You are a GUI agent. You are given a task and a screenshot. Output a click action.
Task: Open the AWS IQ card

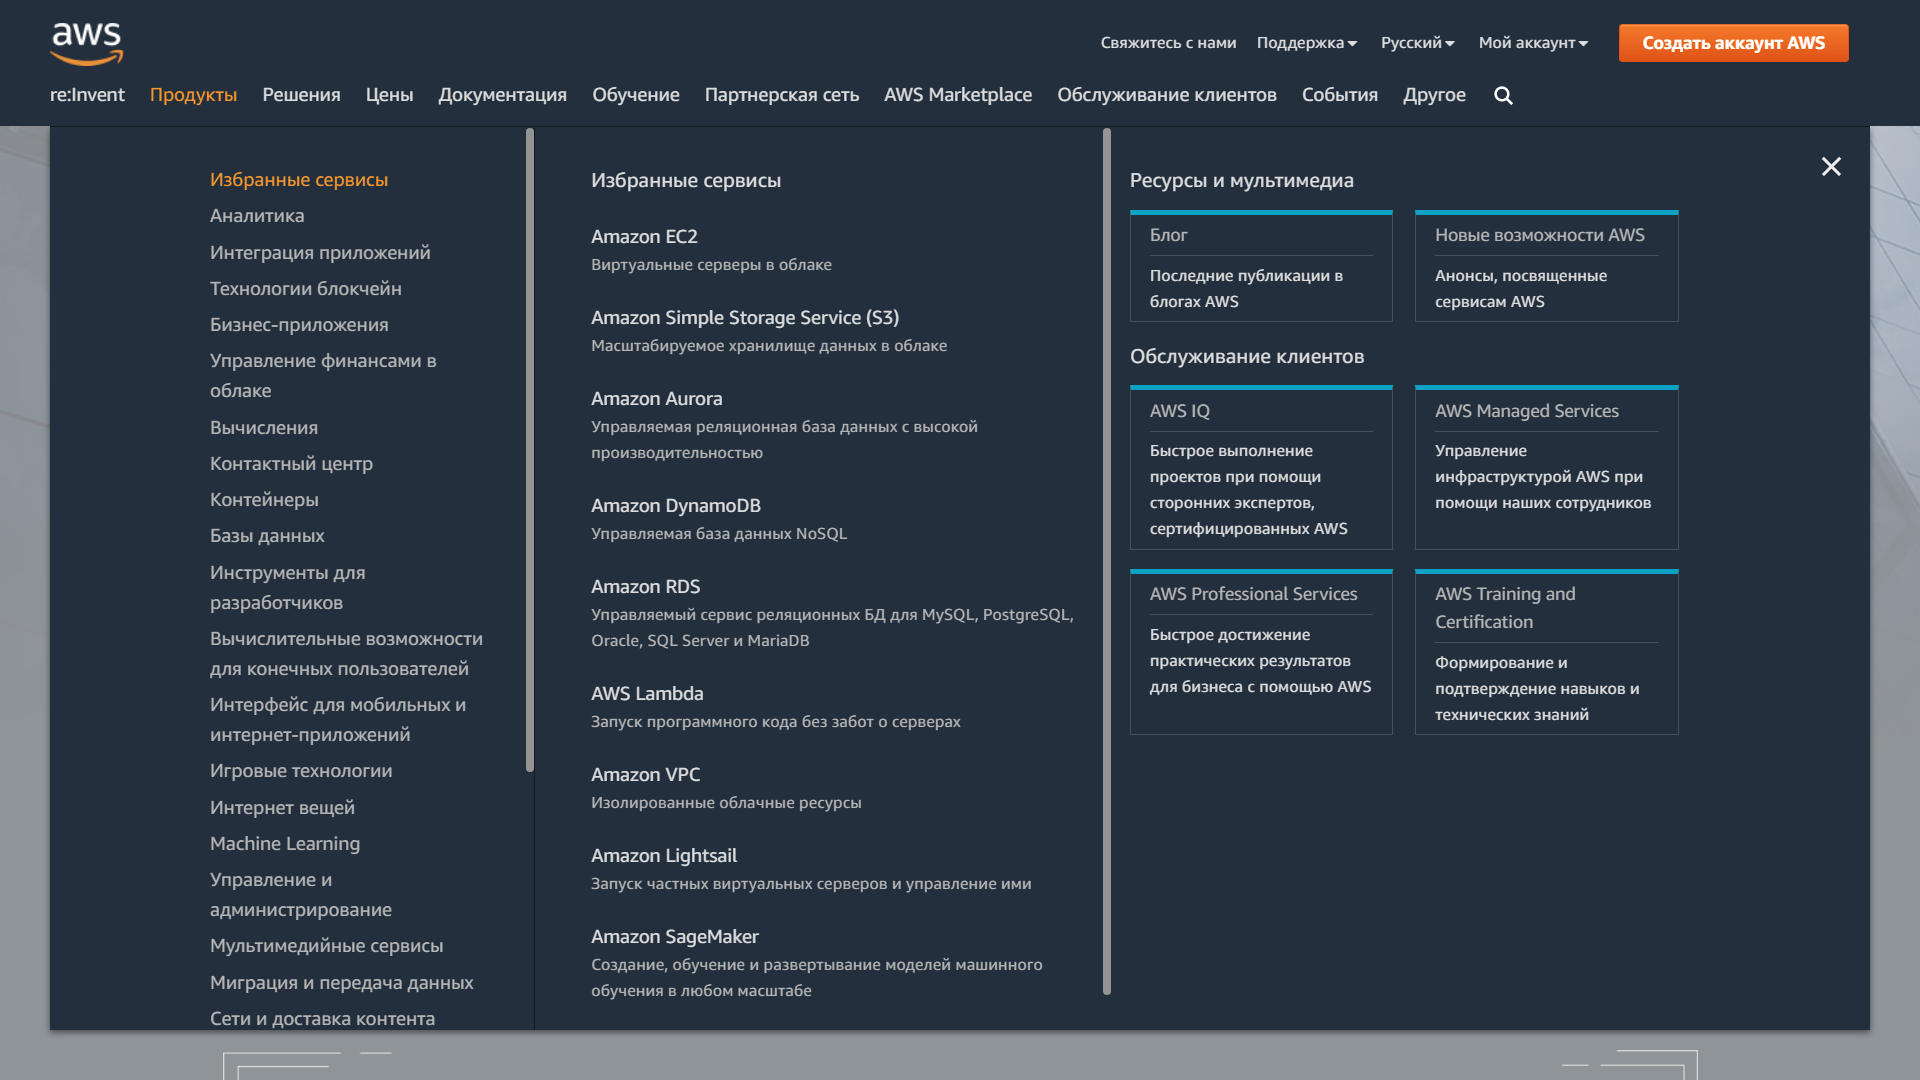pyautogui.click(x=1261, y=468)
